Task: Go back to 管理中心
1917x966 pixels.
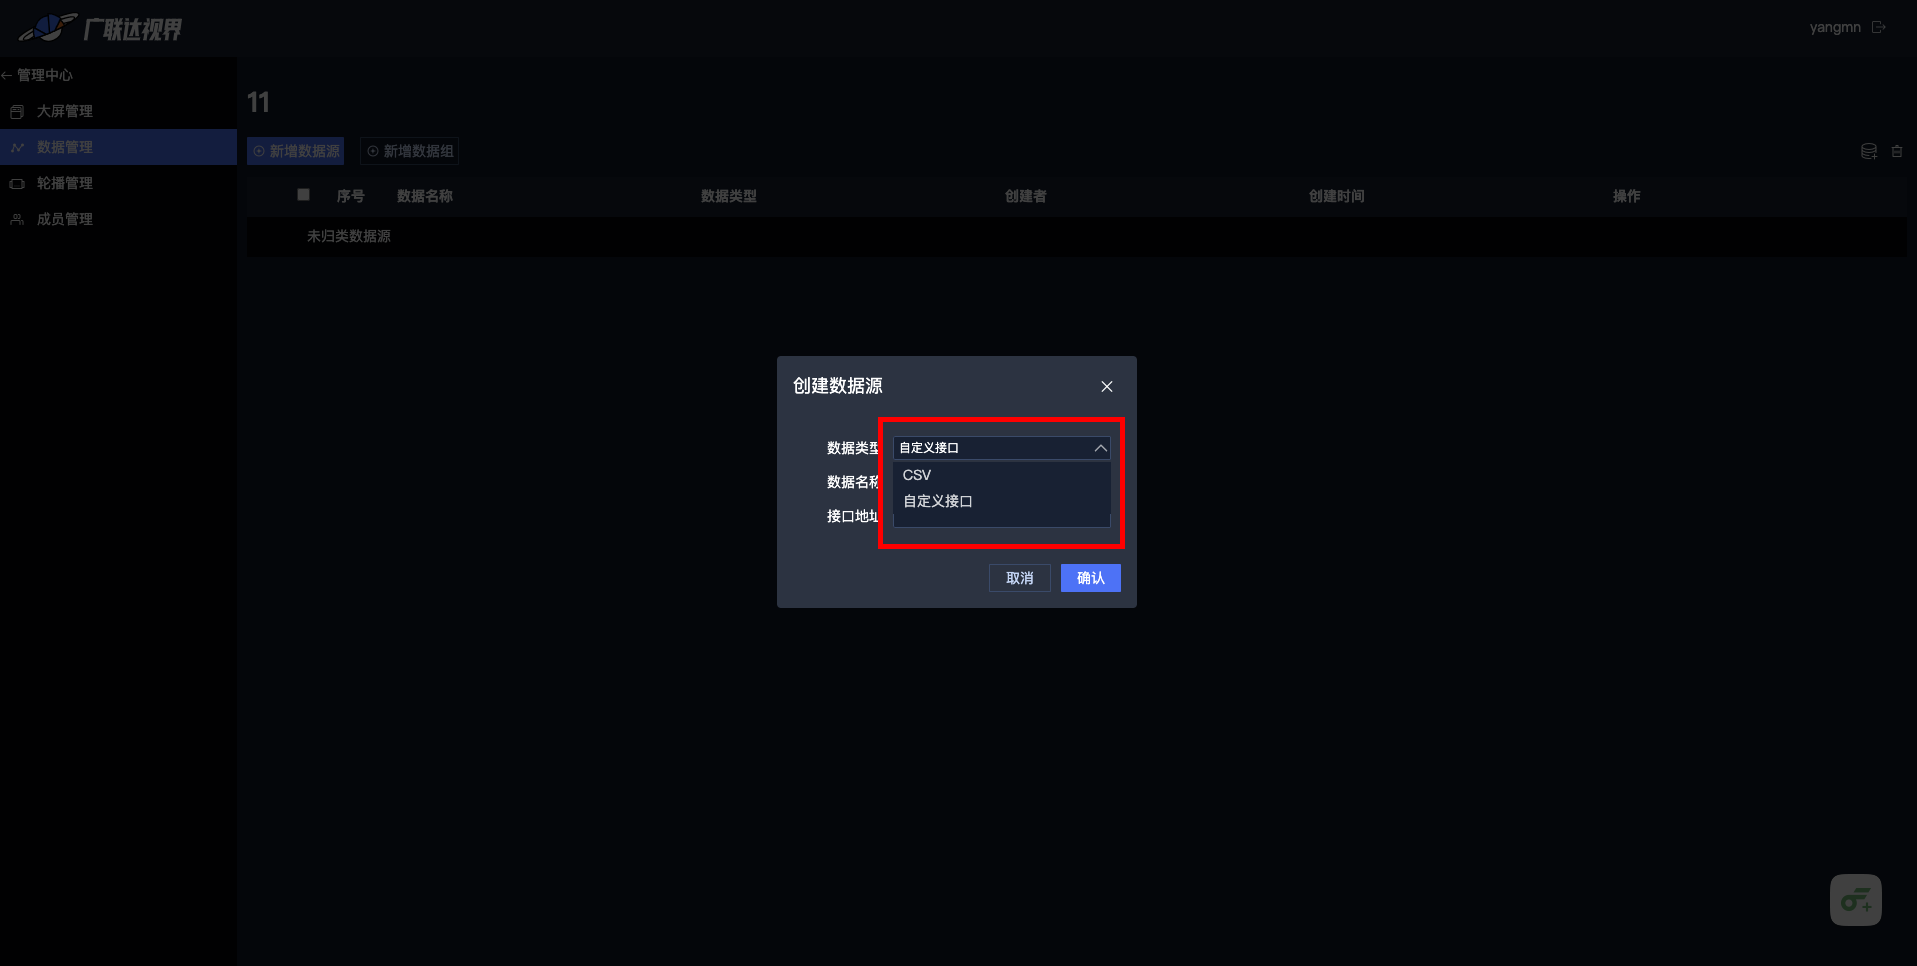Action: (38, 75)
